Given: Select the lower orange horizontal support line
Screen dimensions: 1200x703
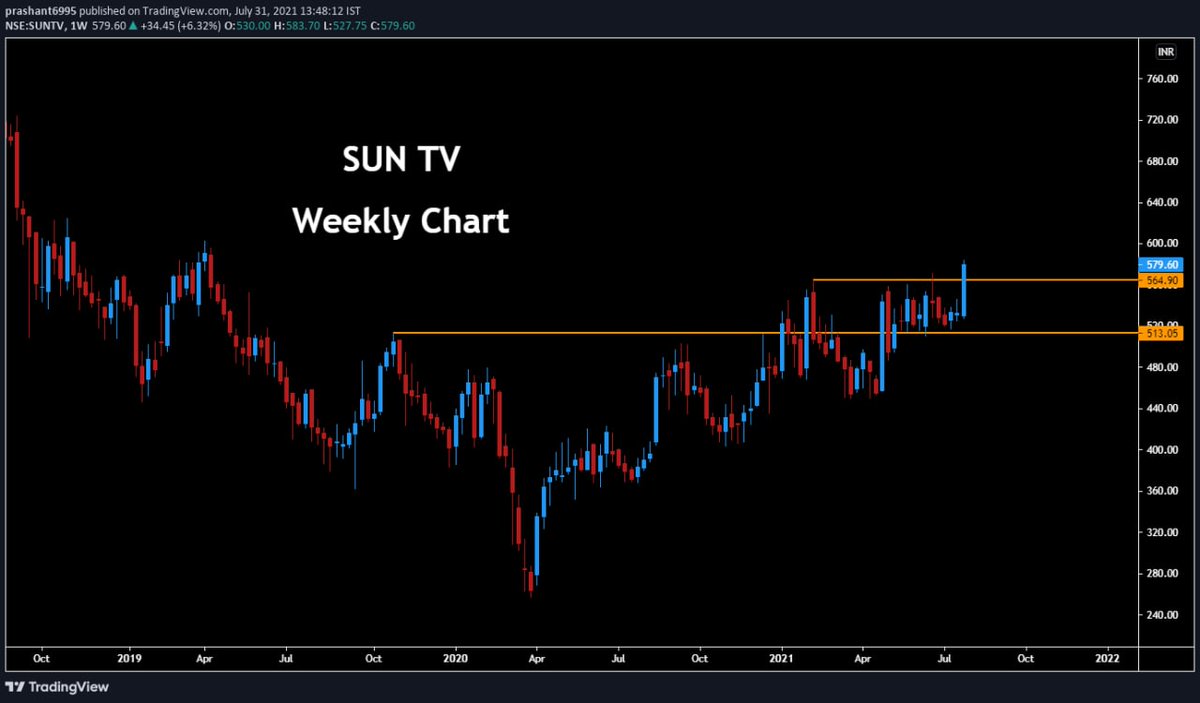Looking at the screenshot, I should [765, 332].
